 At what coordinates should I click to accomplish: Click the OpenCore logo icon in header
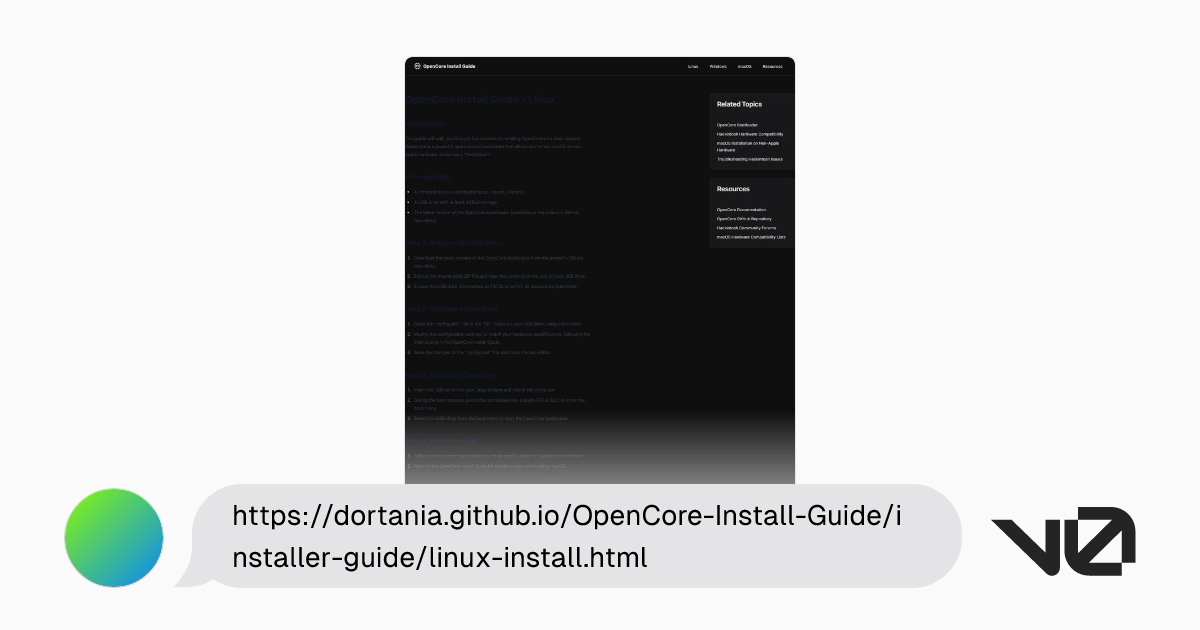[x=417, y=66]
